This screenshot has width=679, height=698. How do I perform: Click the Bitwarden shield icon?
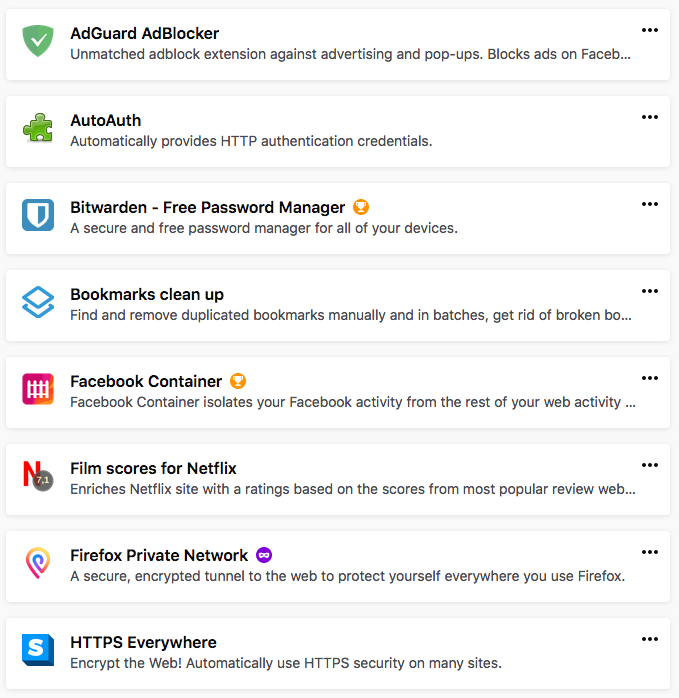(x=38, y=215)
